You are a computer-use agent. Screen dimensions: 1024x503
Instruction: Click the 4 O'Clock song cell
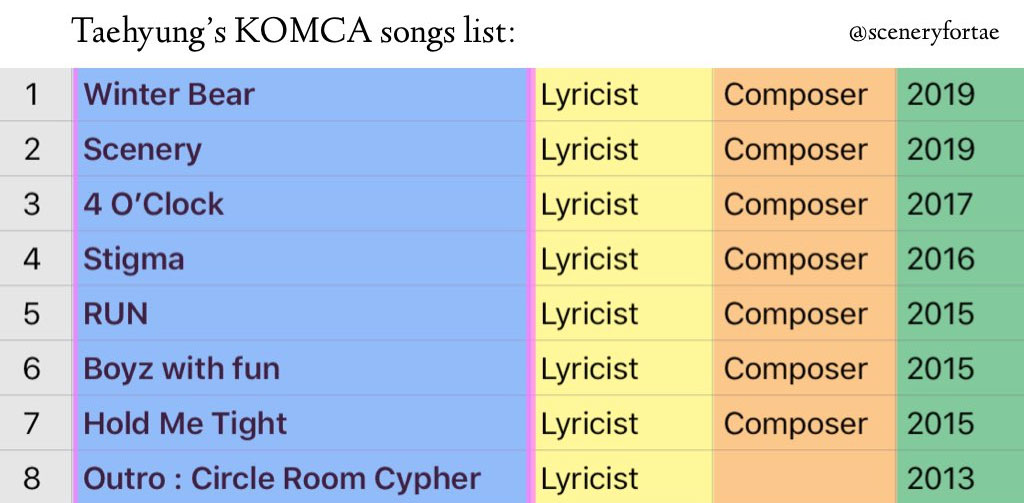point(300,204)
